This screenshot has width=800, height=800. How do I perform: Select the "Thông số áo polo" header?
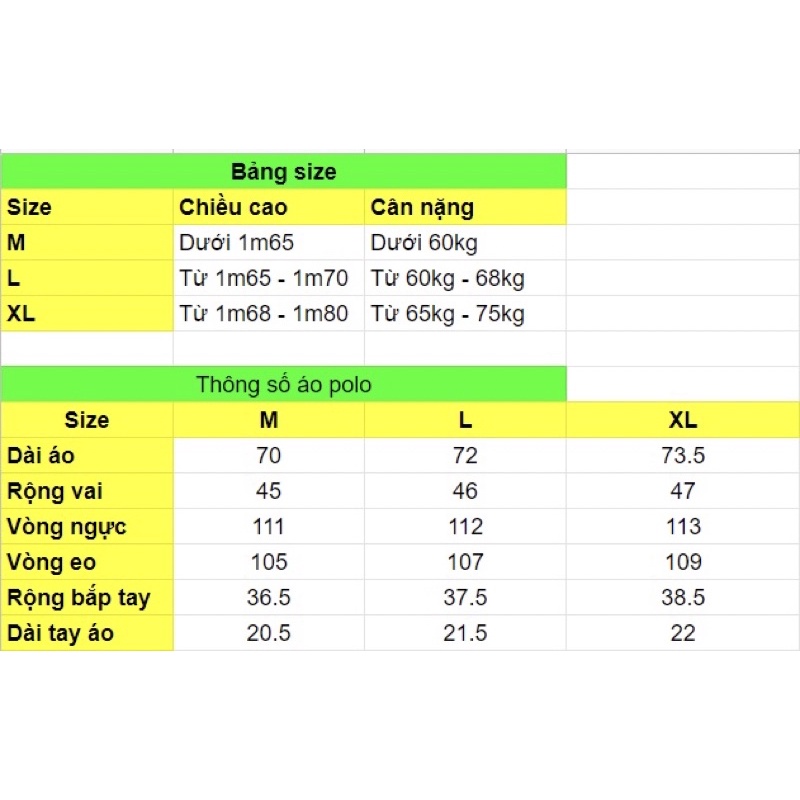pyautogui.click(x=284, y=385)
